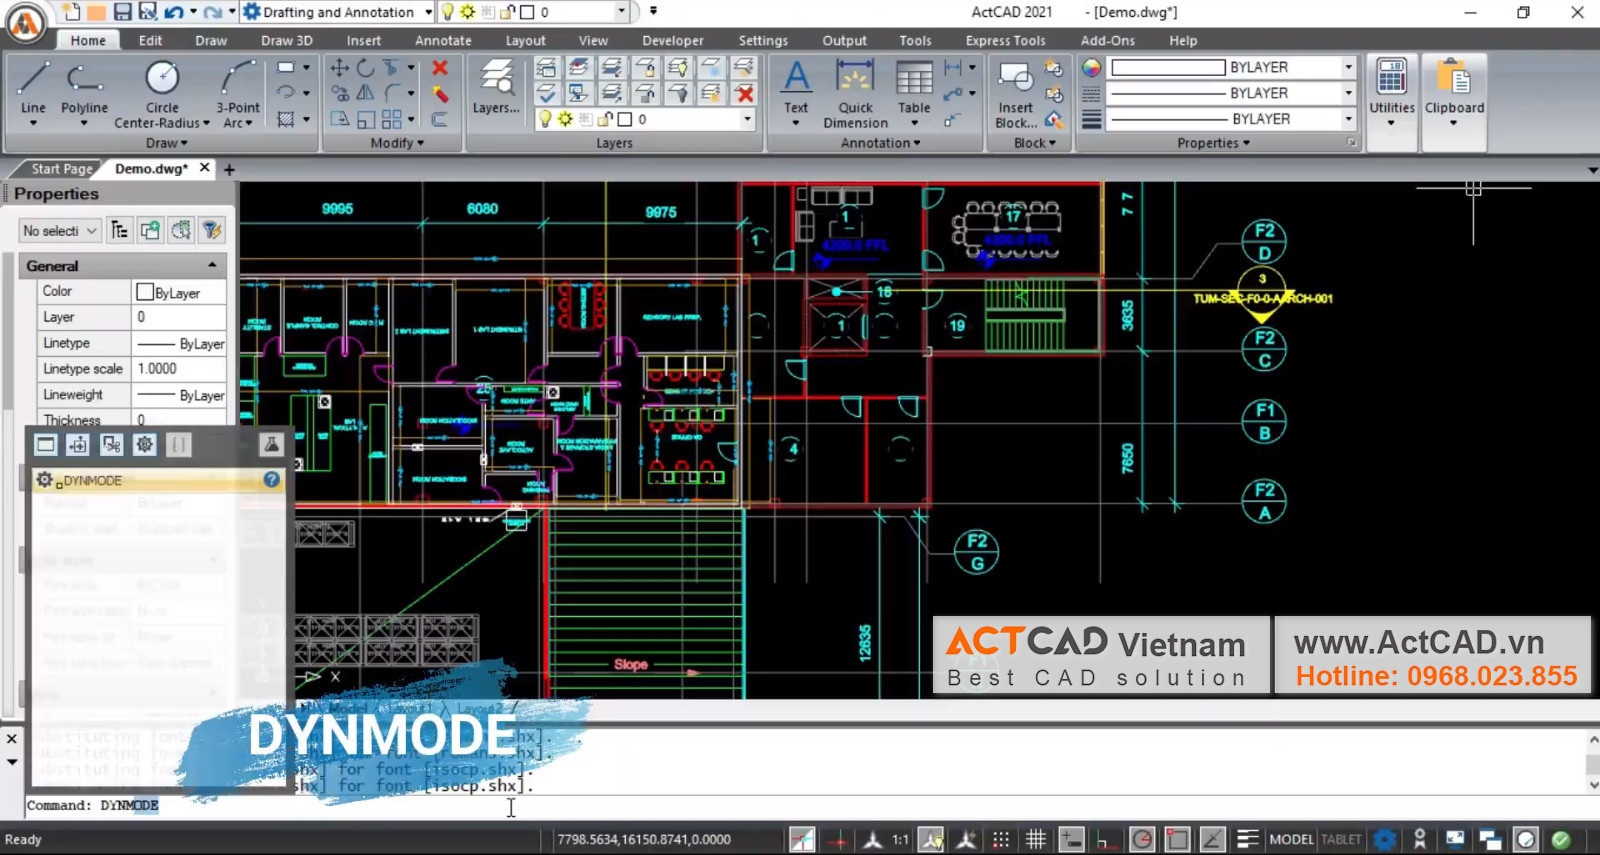Image resolution: width=1600 pixels, height=855 pixels.
Task: Click the Save icon in quick access toolbar
Action: 122,12
